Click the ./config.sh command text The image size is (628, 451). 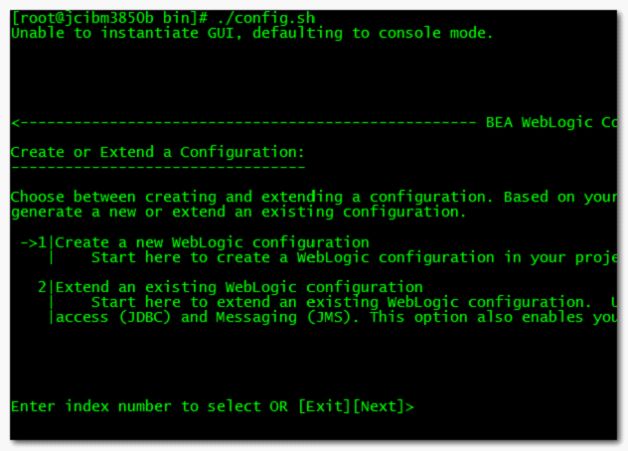(x=267, y=18)
